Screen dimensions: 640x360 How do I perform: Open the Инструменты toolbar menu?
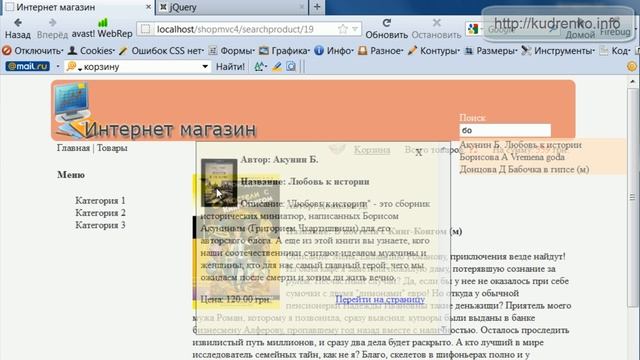(x=558, y=51)
